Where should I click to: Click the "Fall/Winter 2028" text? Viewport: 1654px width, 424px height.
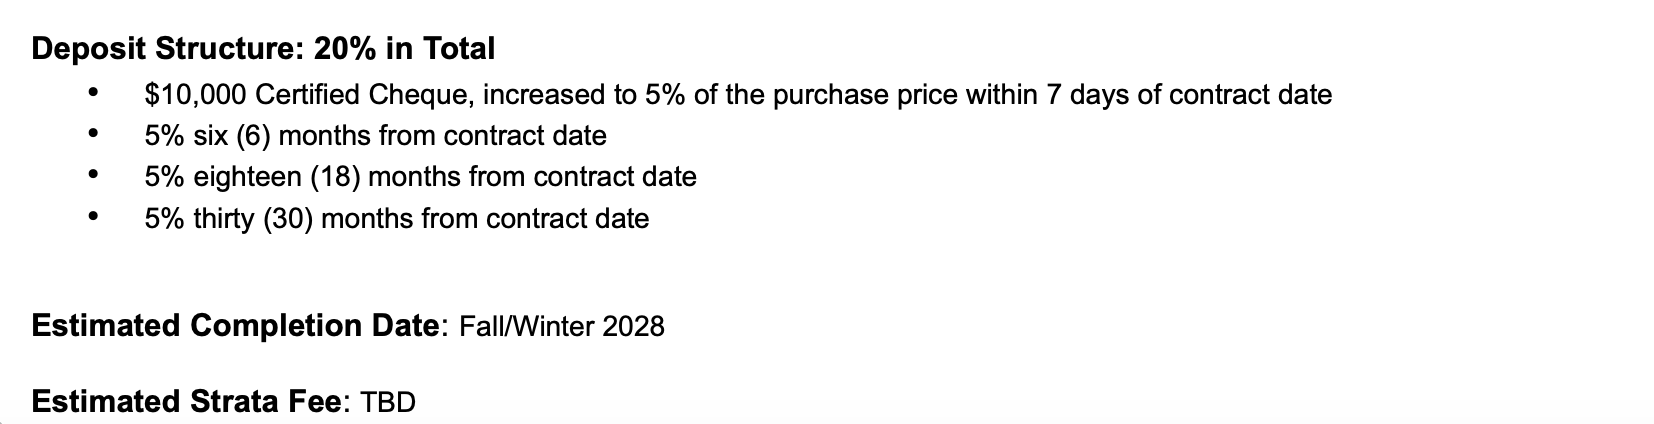pyautogui.click(x=561, y=328)
